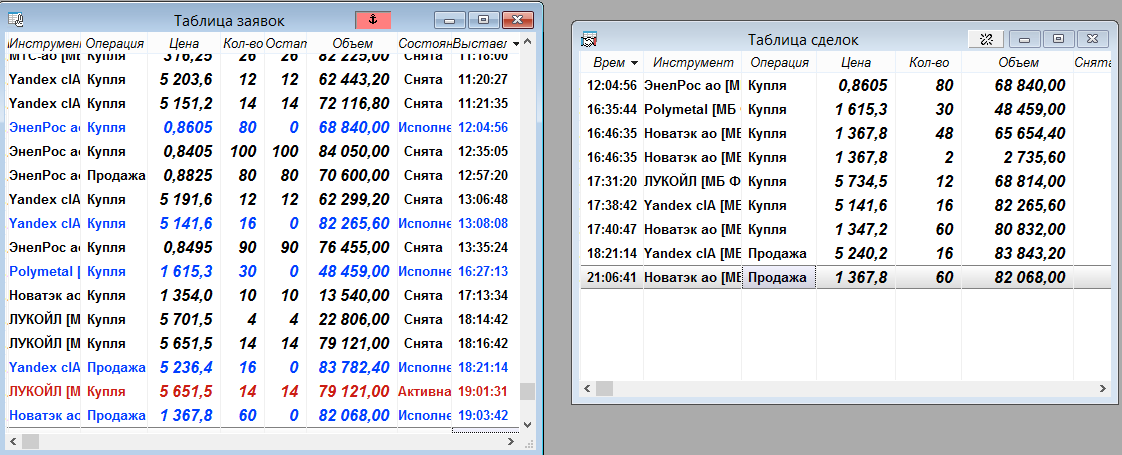Click the Снята column header in trades table

[x=1093, y=63]
